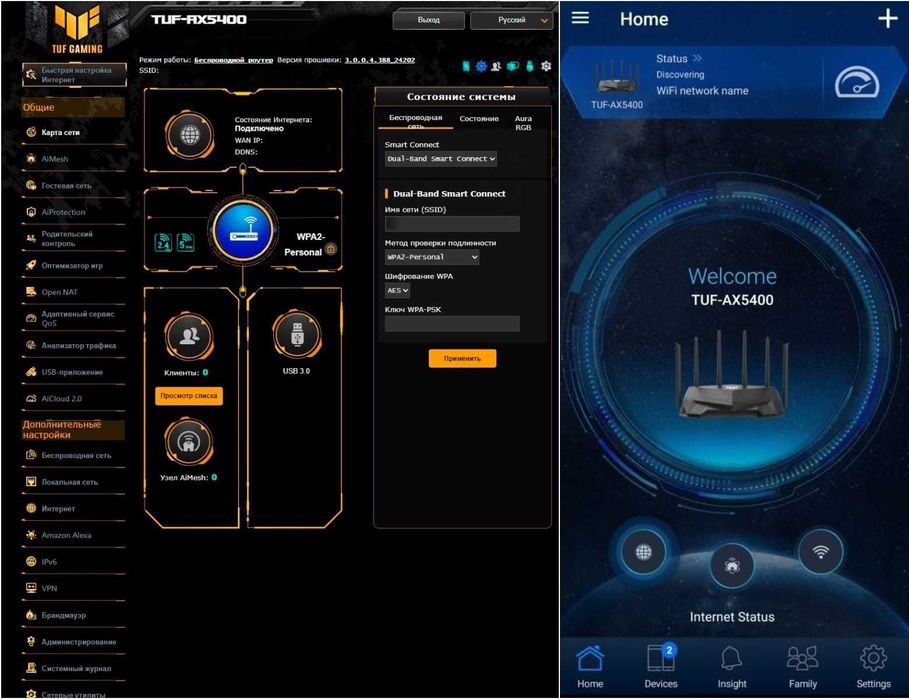Click AiCloud 2.0 cloud icon
Screen dimensions: 909x699
pyautogui.click(x=31, y=398)
